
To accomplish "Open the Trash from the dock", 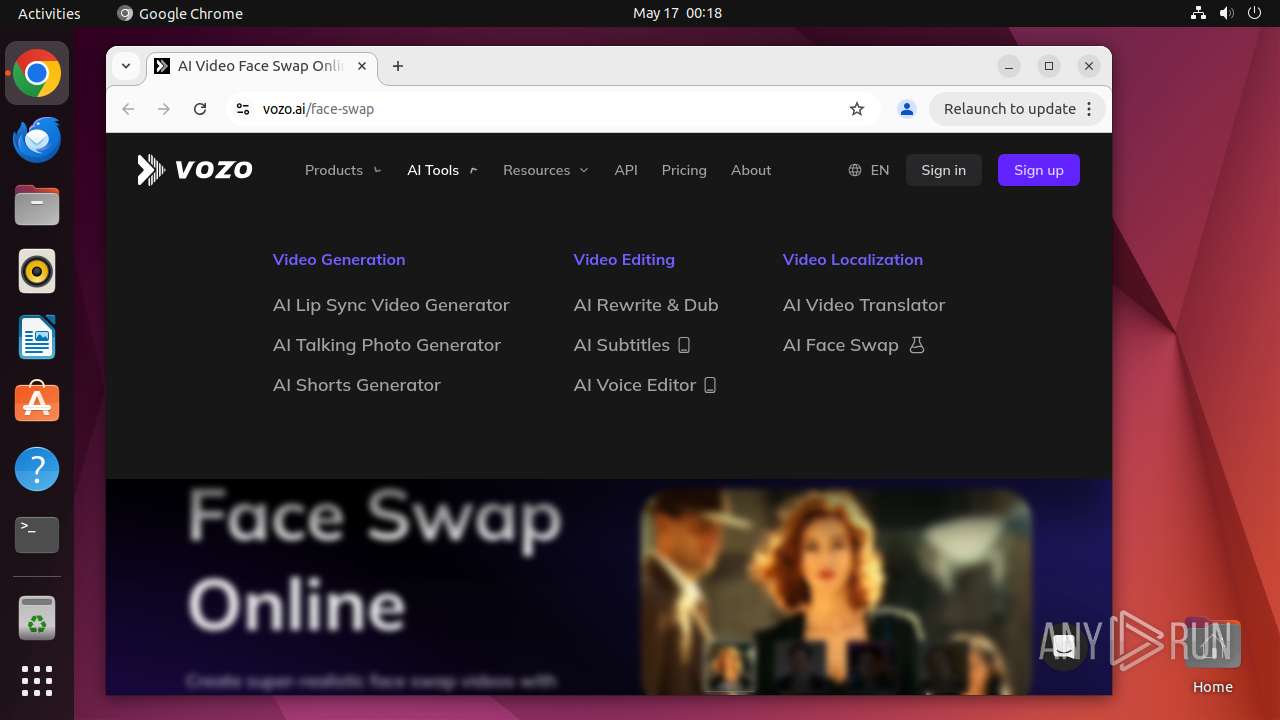I will (37, 619).
